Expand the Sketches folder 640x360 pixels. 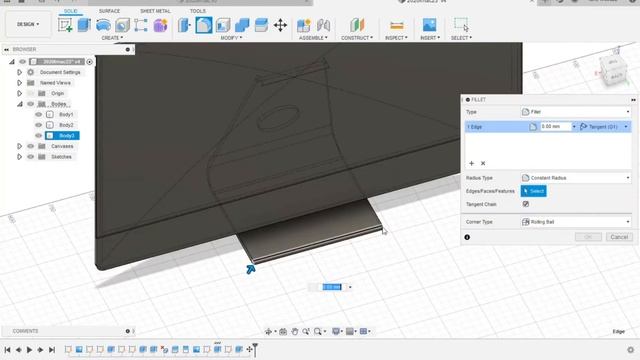click(x=19, y=157)
